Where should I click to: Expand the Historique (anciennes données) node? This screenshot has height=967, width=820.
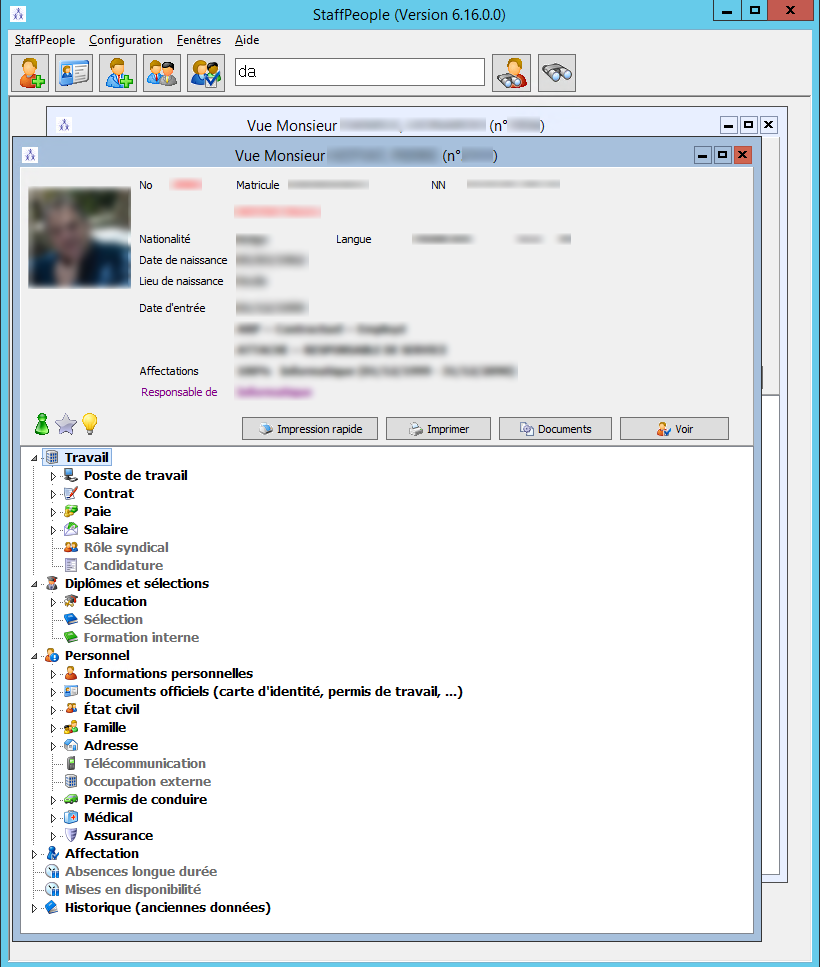35,908
